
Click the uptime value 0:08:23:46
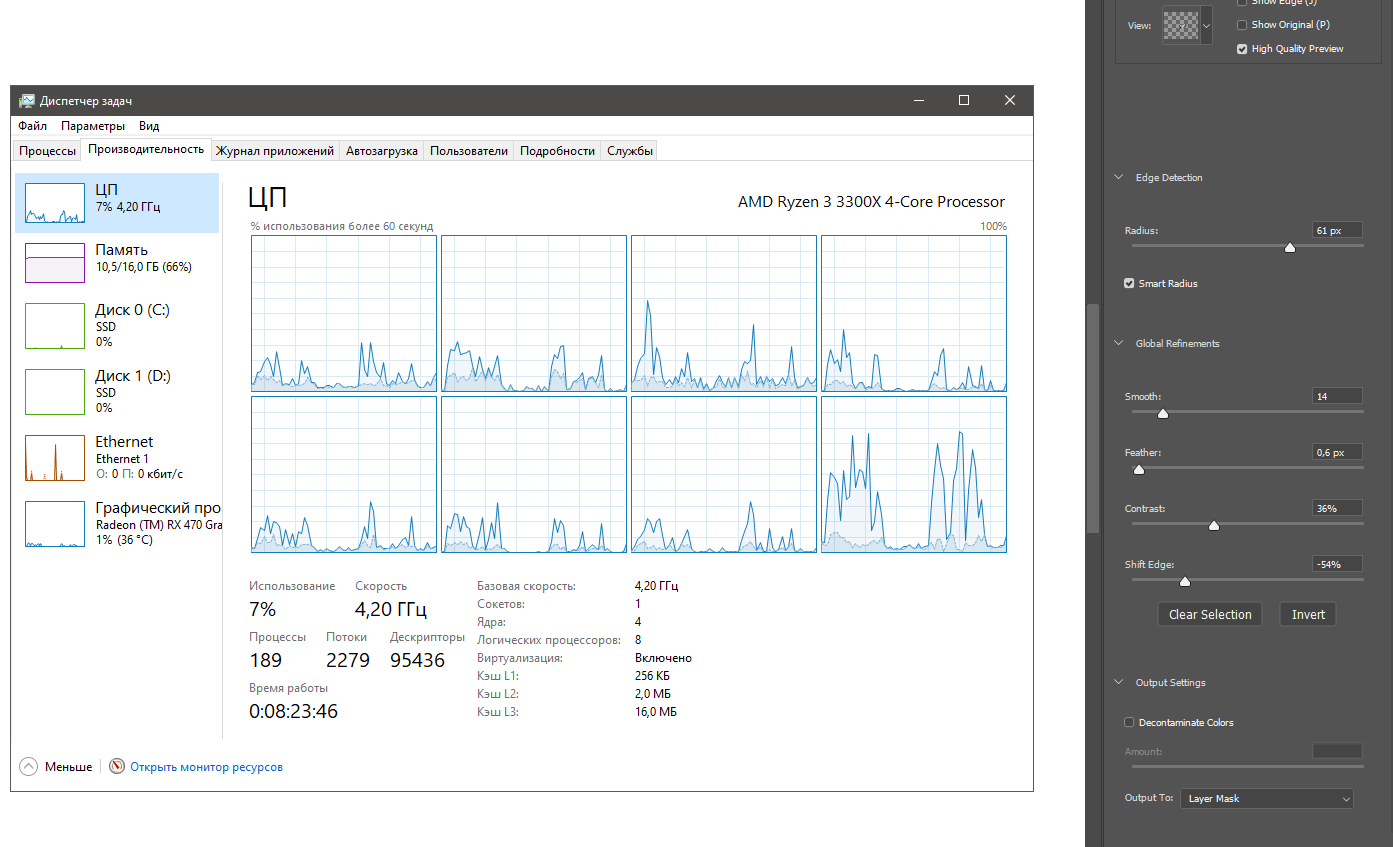(x=293, y=712)
